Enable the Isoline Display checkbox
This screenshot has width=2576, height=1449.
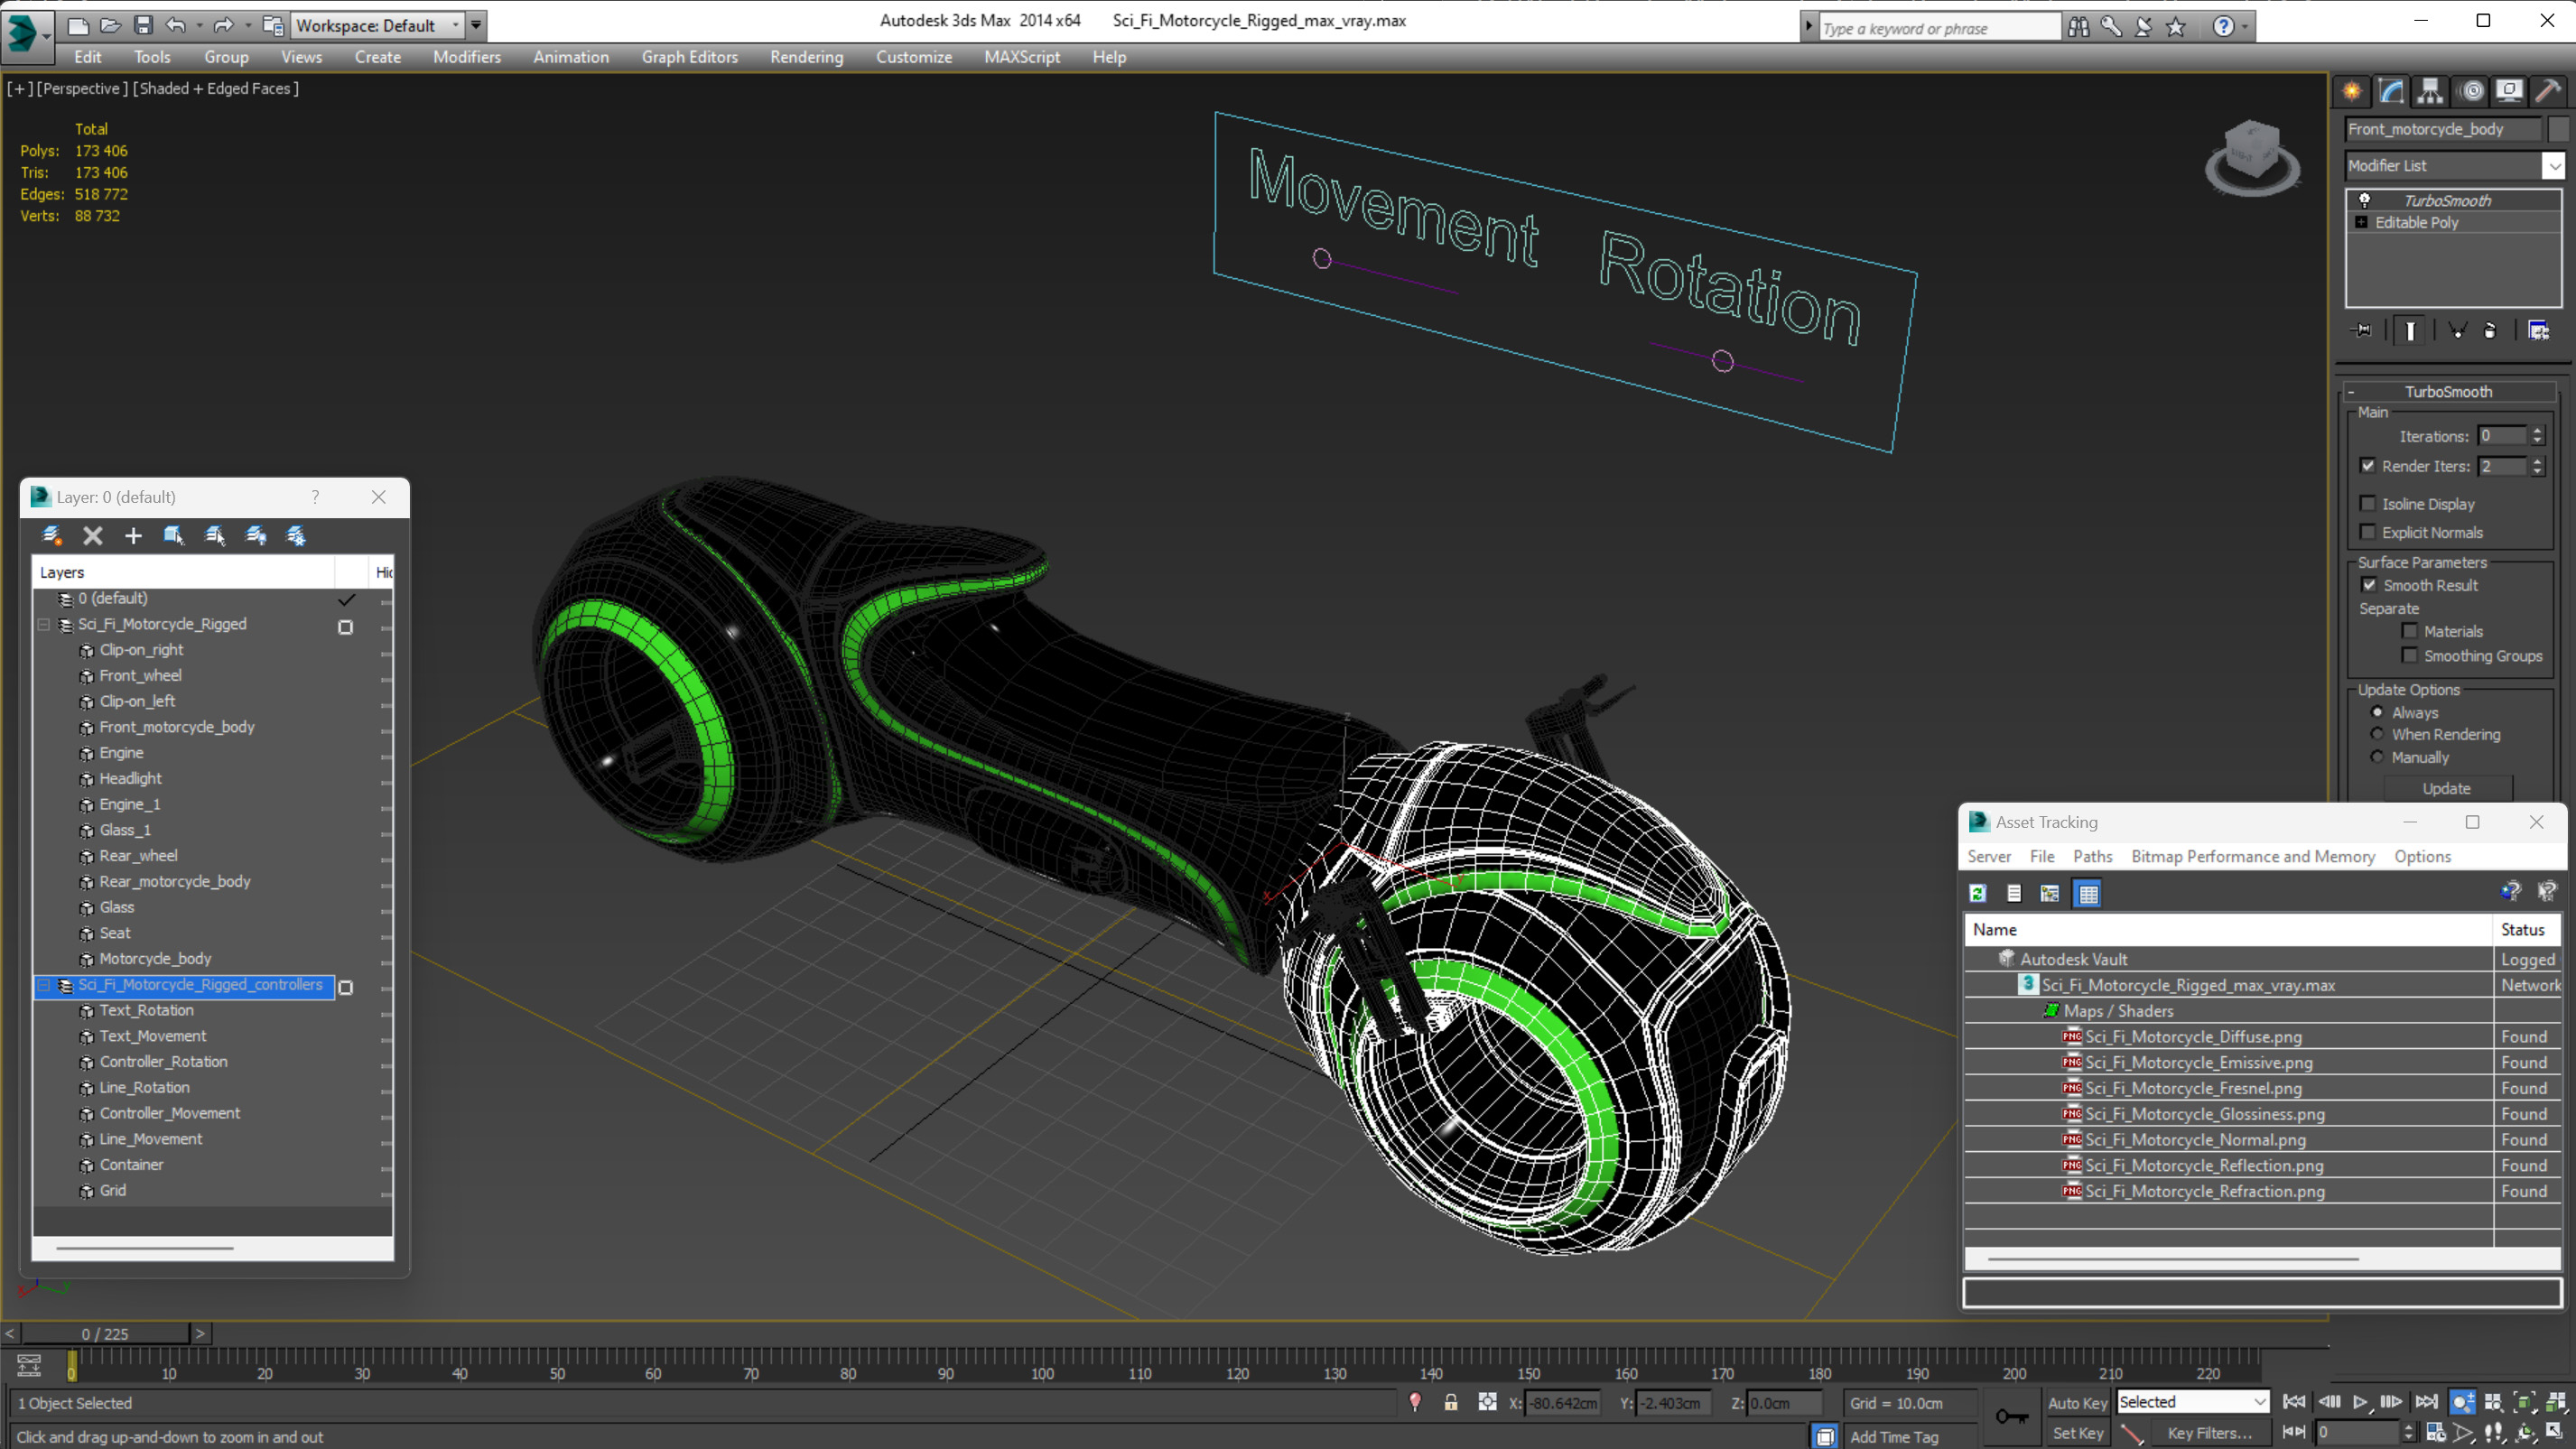coord(2368,504)
